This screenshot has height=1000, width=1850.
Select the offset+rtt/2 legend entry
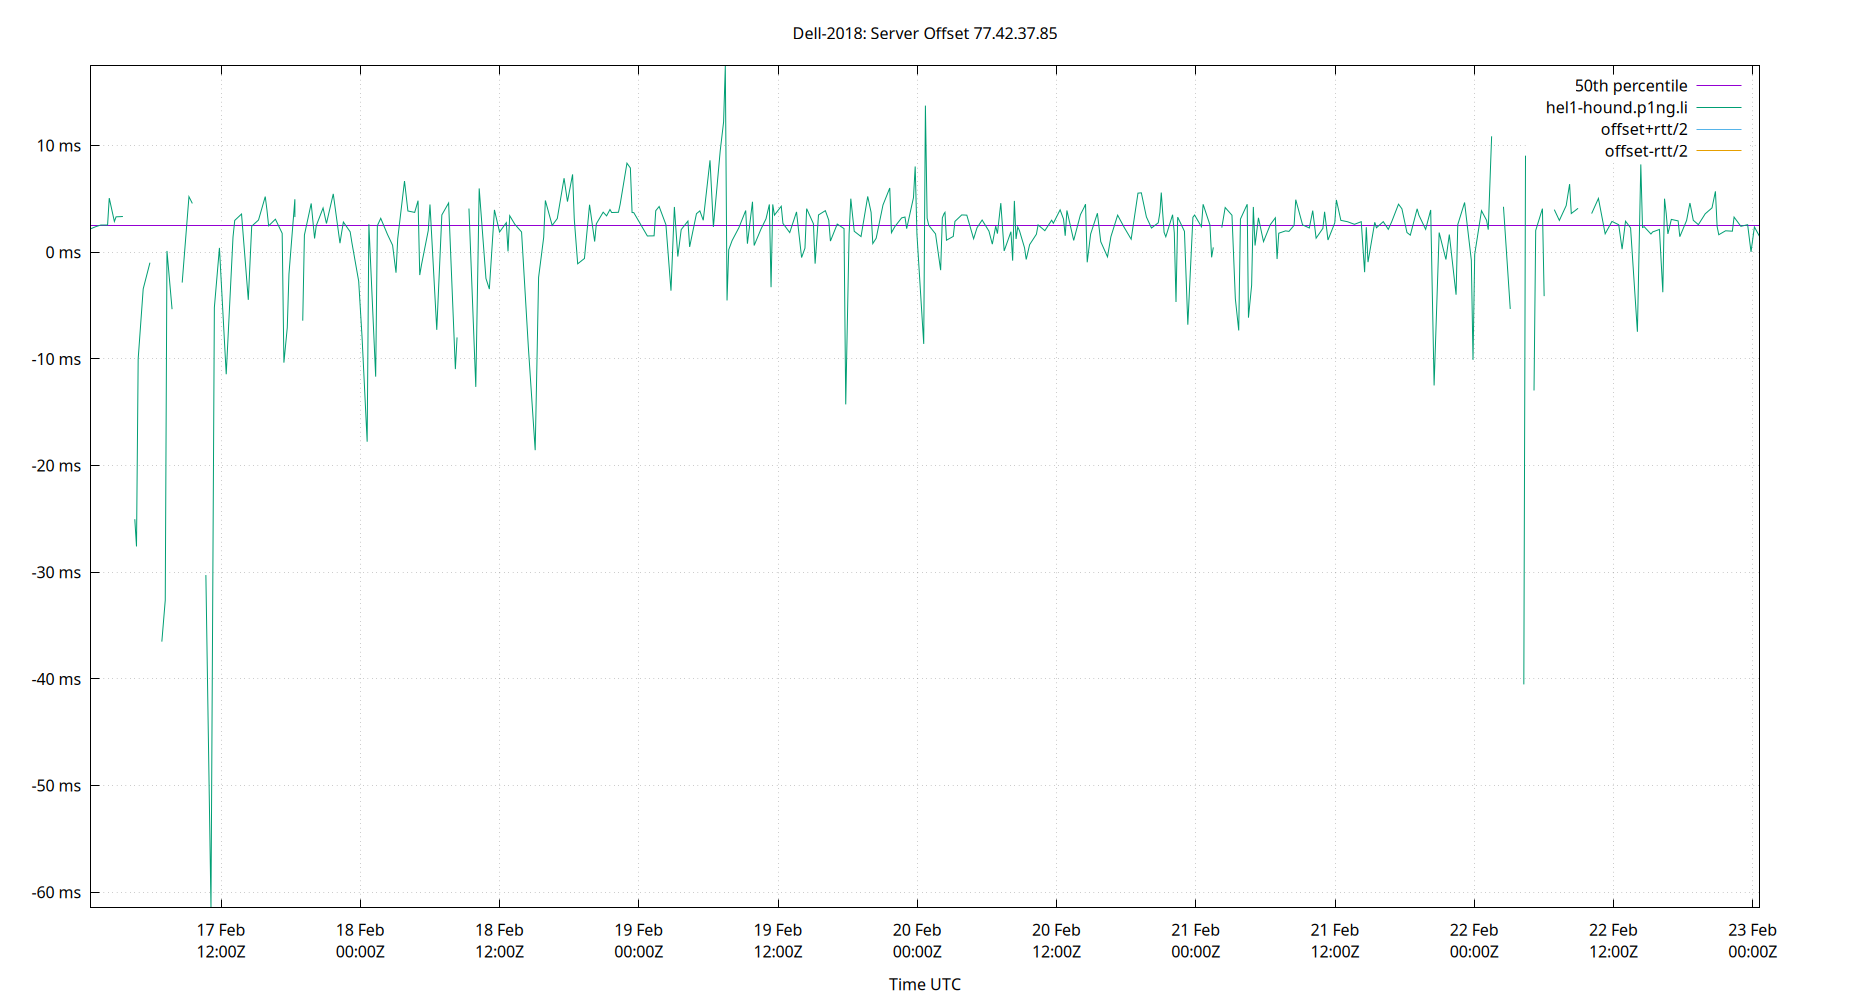(1645, 129)
